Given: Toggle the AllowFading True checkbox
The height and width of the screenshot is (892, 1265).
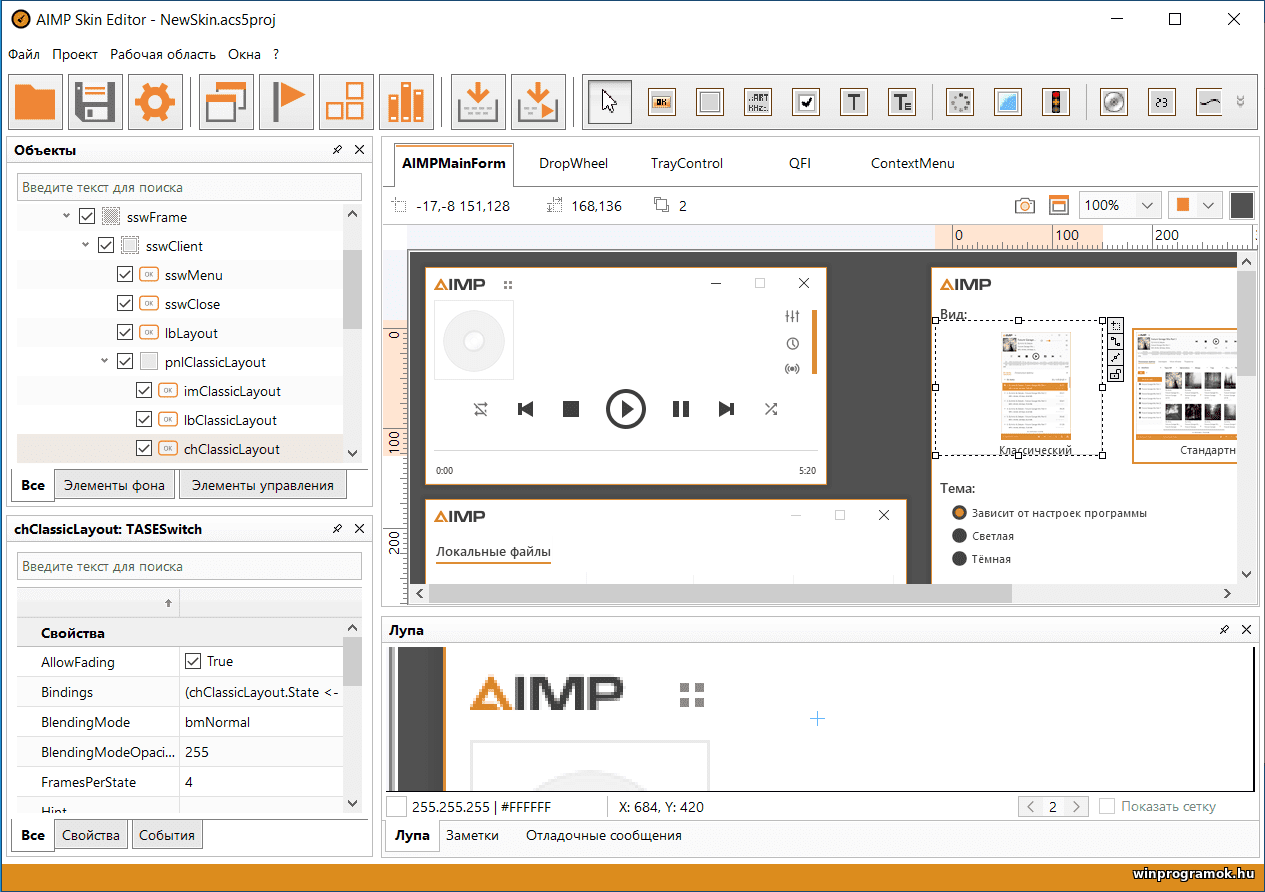Looking at the screenshot, I should (194, 661).
